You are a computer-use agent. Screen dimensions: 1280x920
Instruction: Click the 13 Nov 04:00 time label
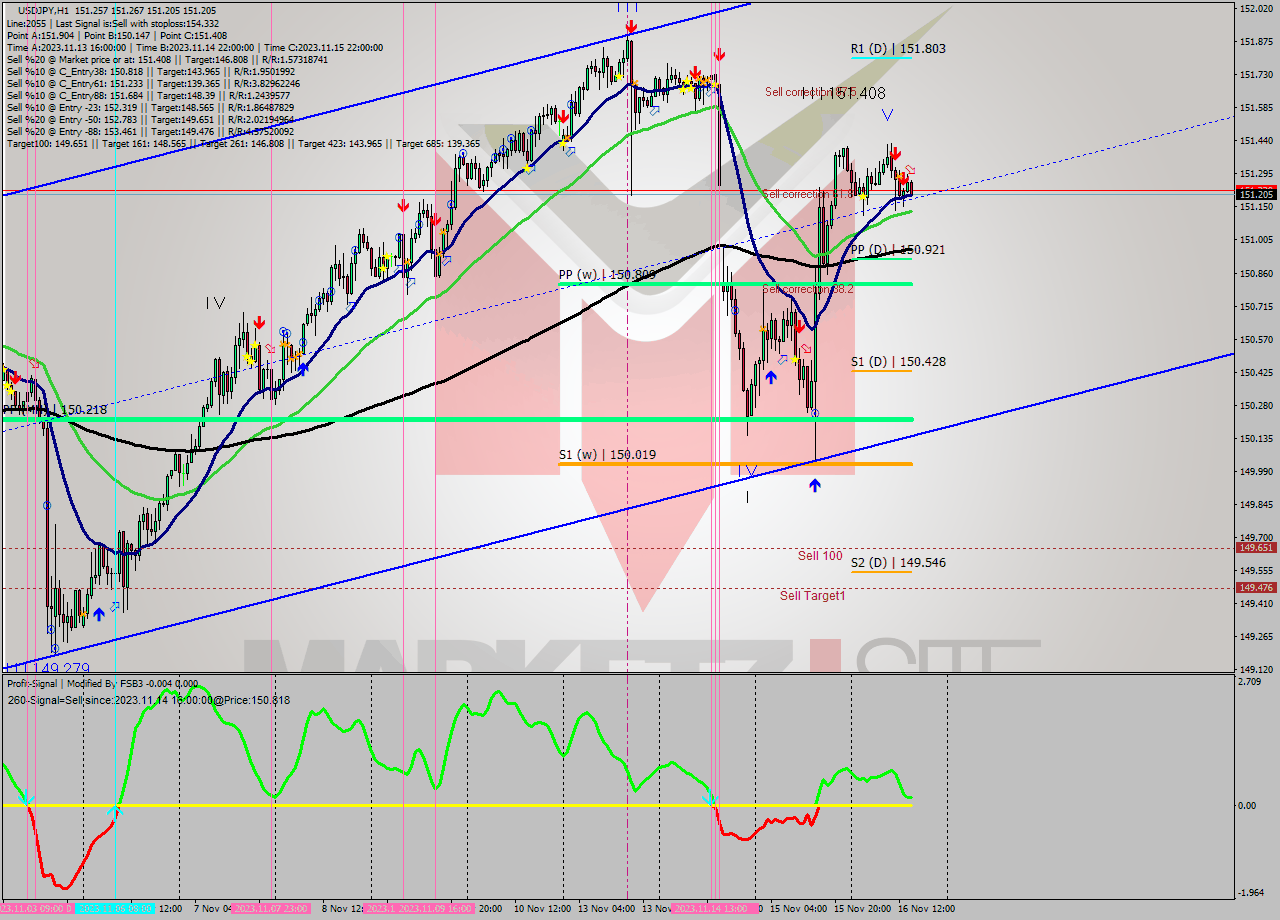pos(607,909)
